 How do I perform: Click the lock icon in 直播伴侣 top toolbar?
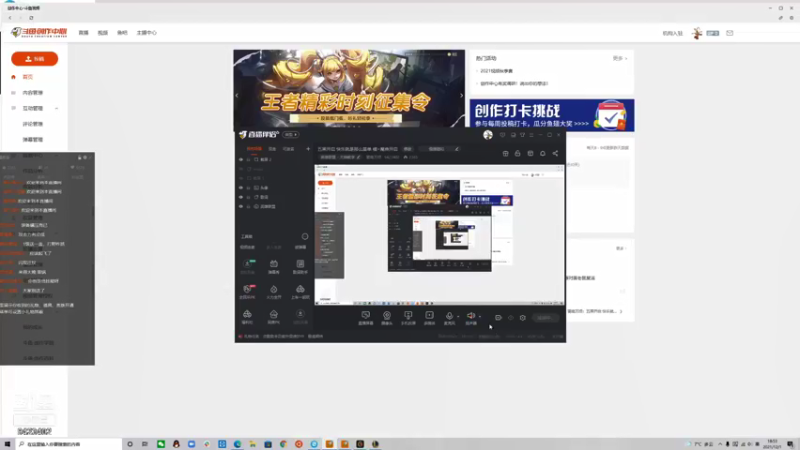click(517, 154)
